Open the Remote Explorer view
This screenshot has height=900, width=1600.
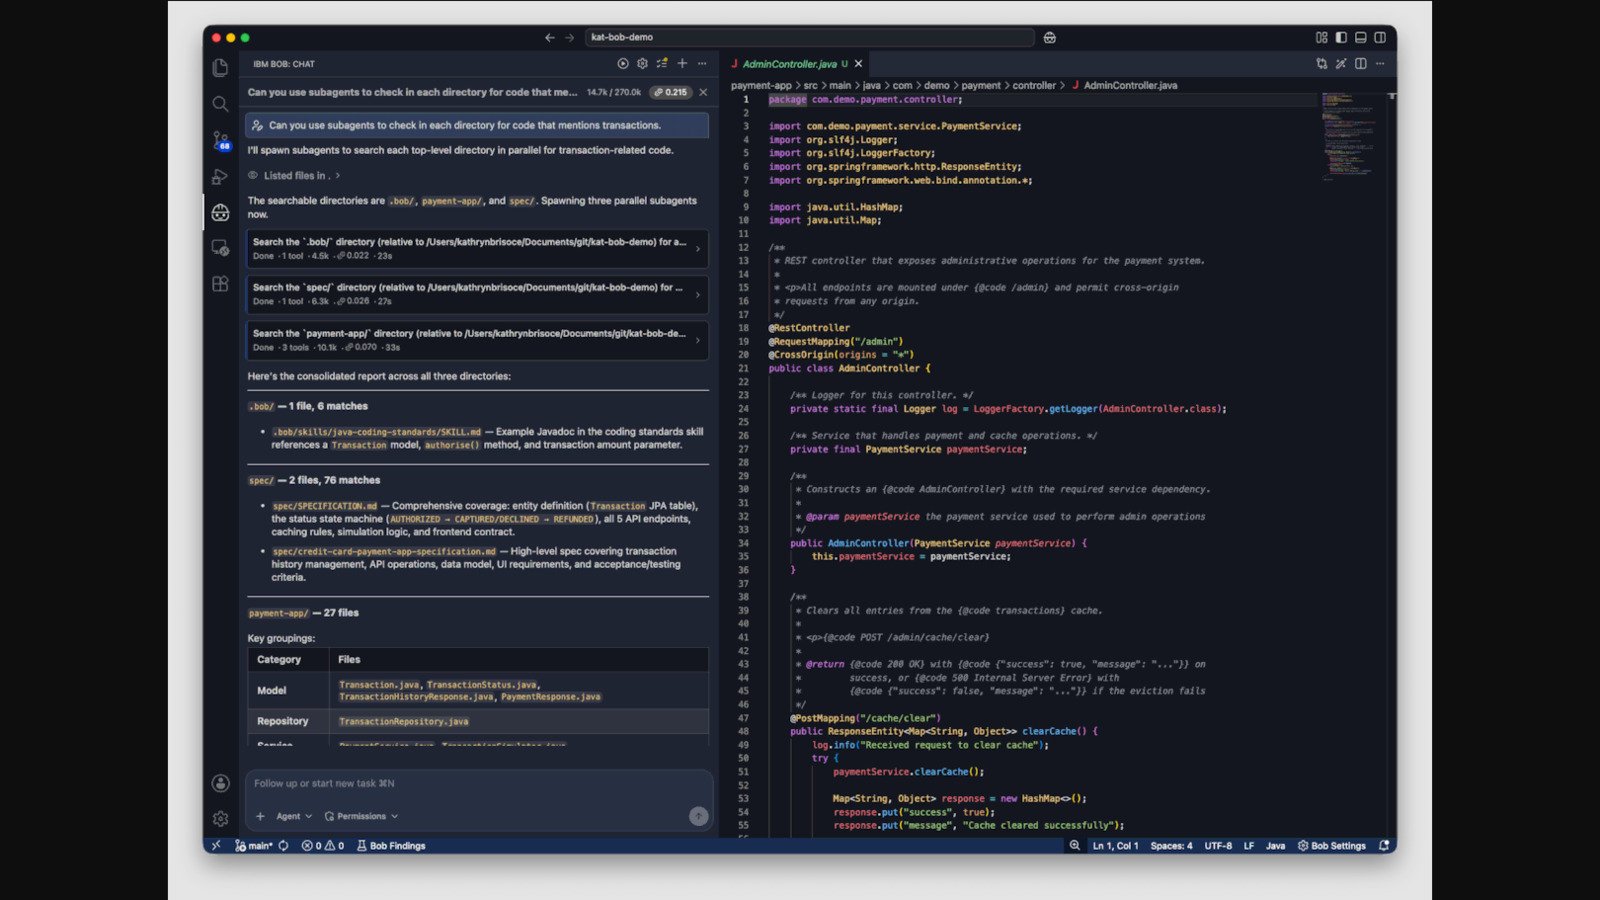tap(220, 248)
